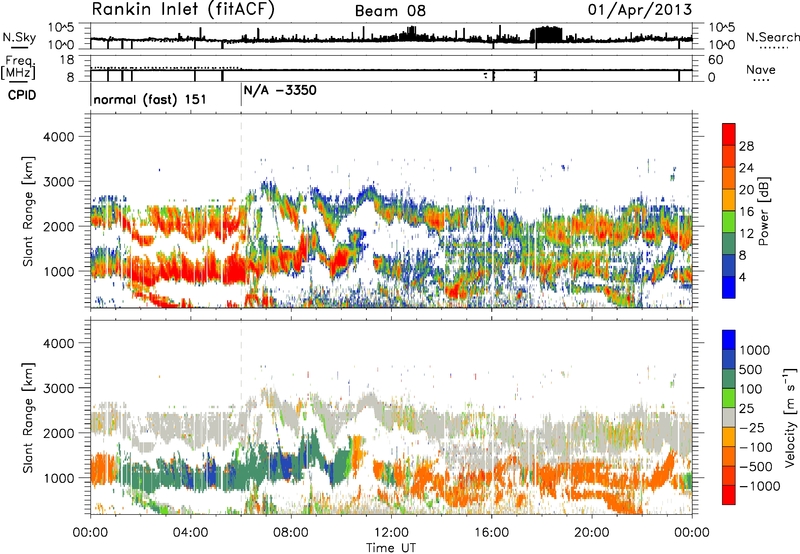This screenshot has height=554, width=800.
Task: Click the '-25' tick on the Velocity colorbar
Action: (751, 427)
